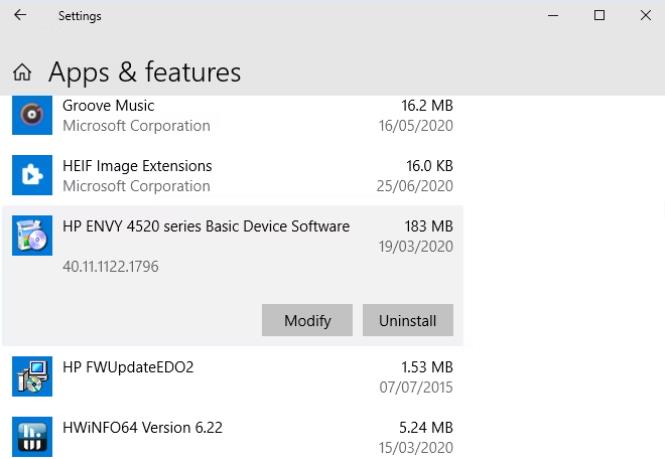Click the 5.24 MB size value
This screenshot has height=459, width=665.
(x=426, y=428)
